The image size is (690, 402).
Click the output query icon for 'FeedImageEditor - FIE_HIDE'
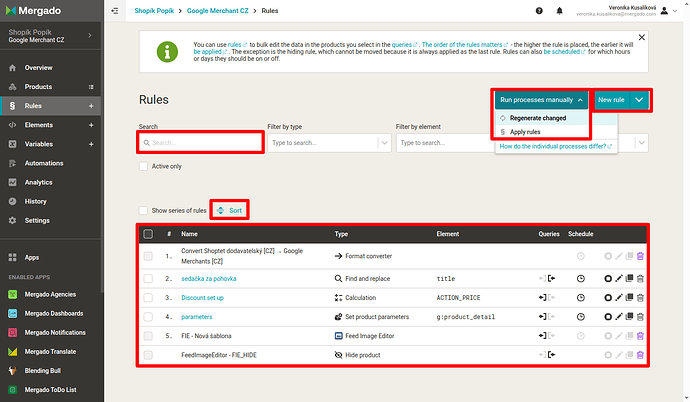point(551,355)
